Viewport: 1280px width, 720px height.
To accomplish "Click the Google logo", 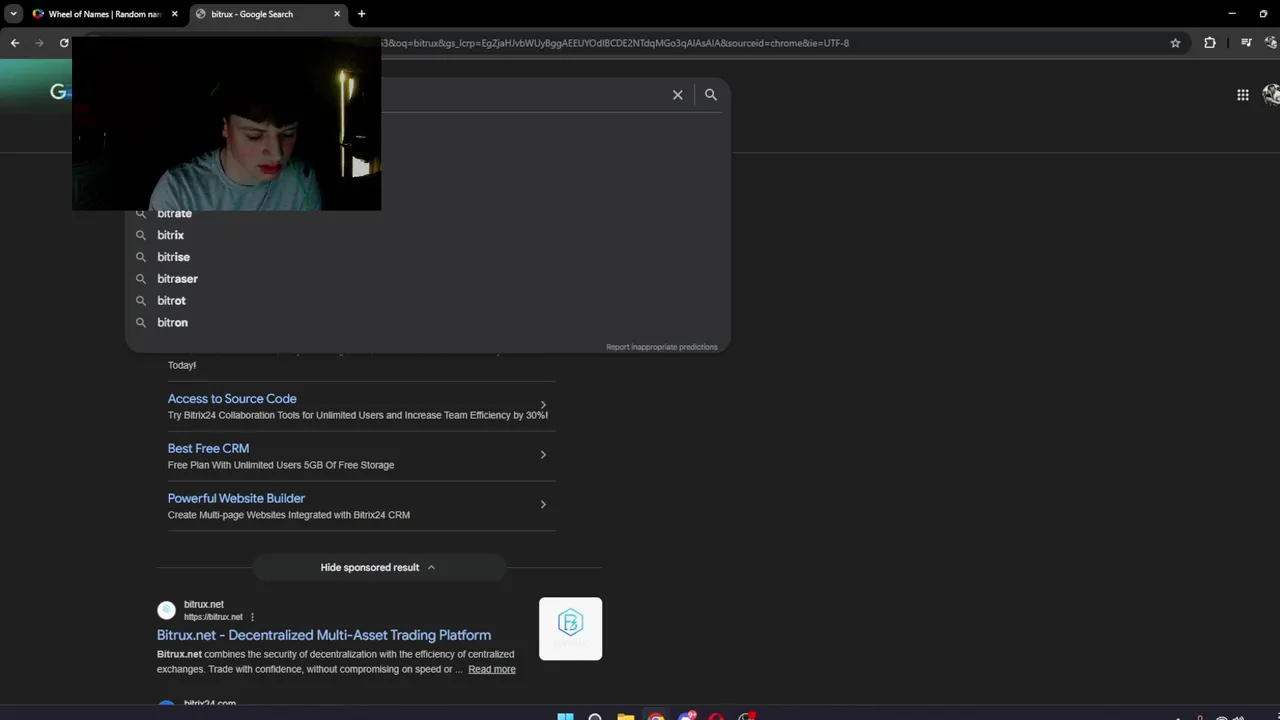I will (59, 93).
